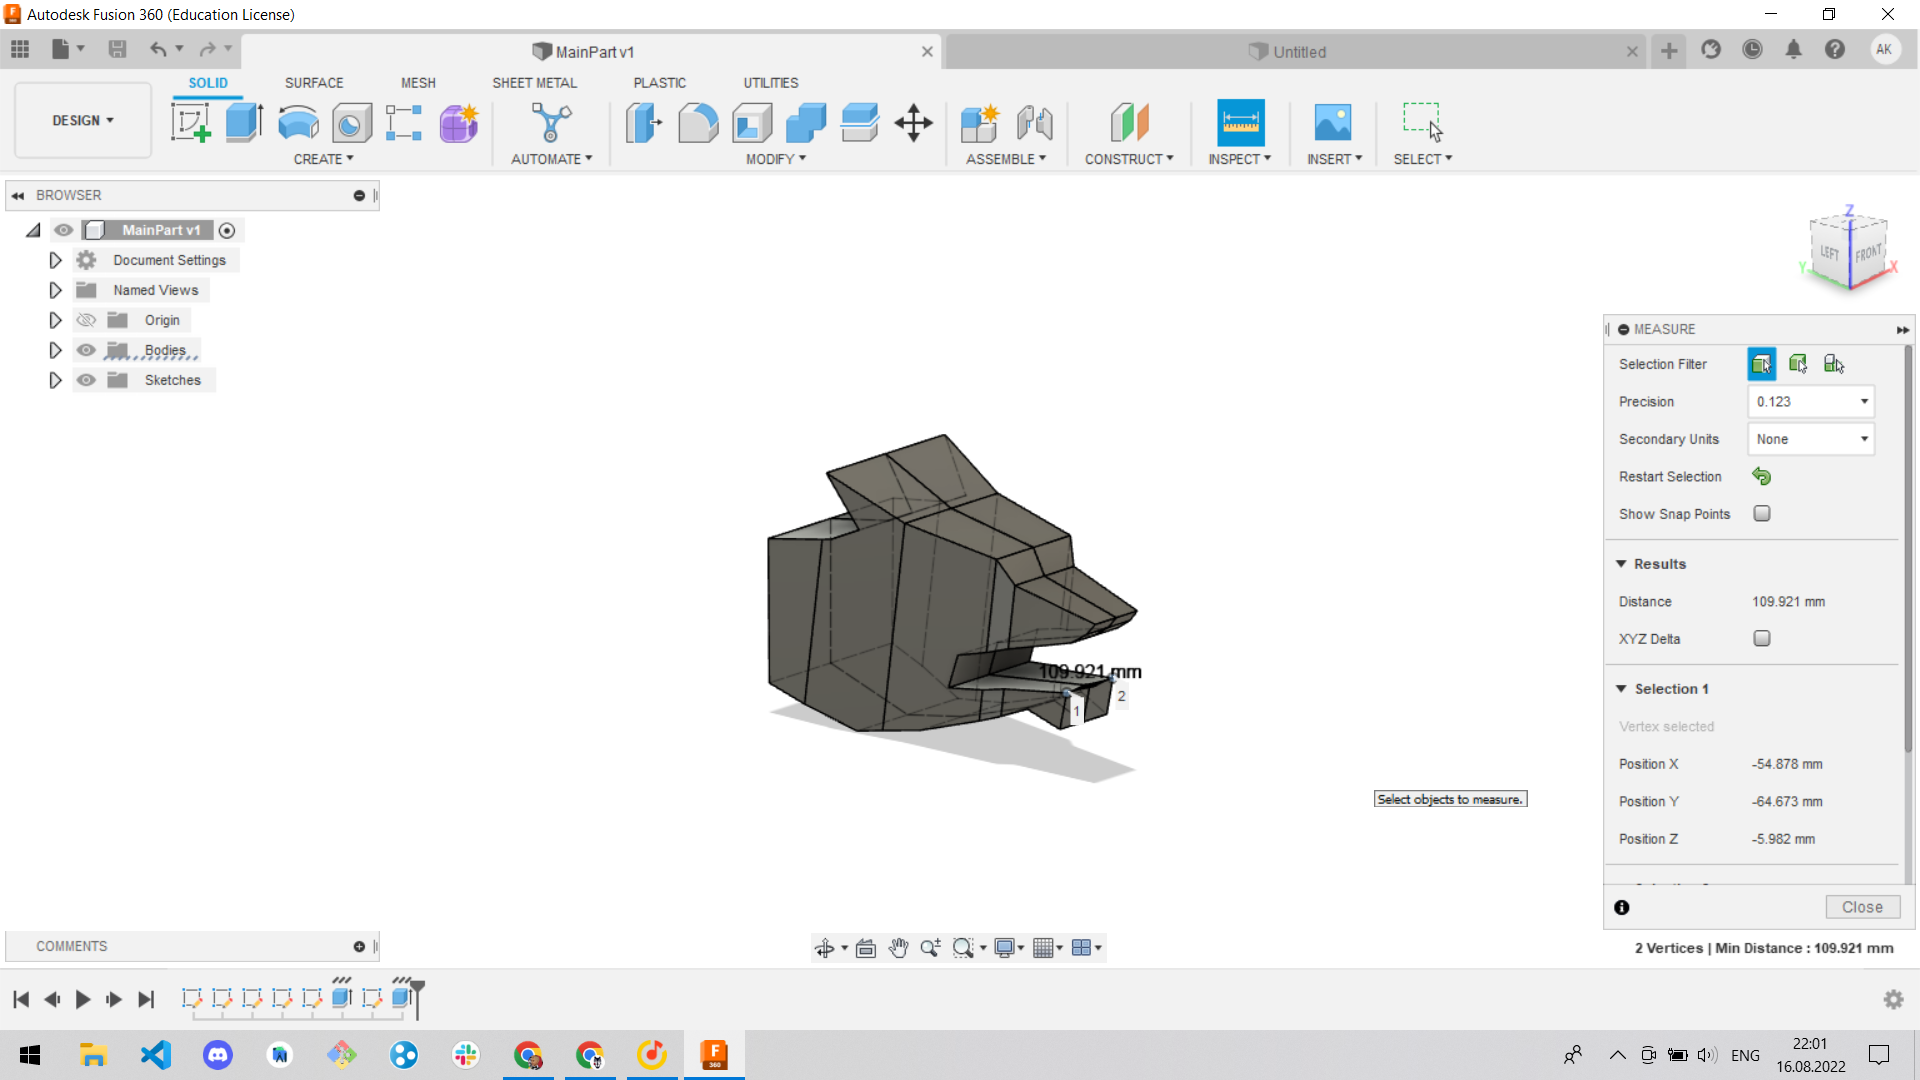This screenshot has width=1920, height=1080.
Task: Show the hidden Origin folder
Action: (x=87, y=320)
